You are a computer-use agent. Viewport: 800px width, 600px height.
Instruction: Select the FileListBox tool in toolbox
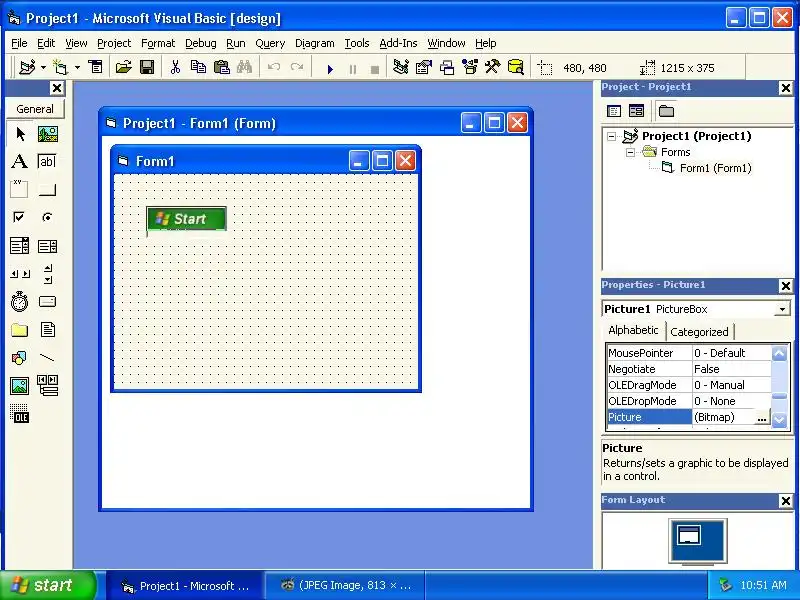point(47,330)
